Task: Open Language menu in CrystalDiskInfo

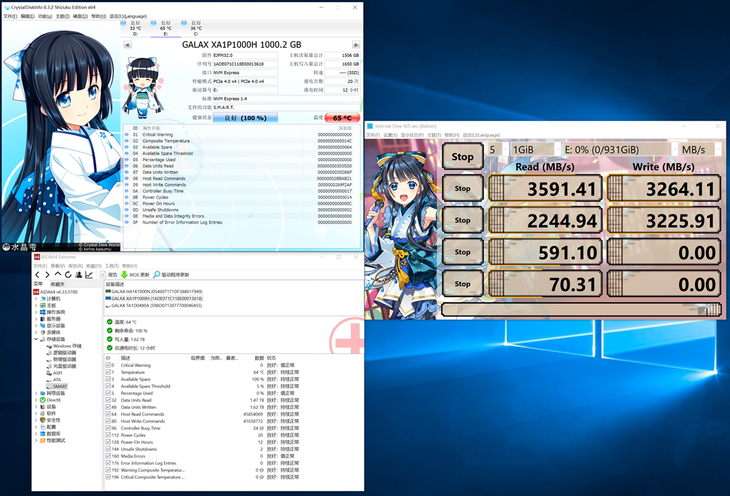Action: click(x=128, y=16)
